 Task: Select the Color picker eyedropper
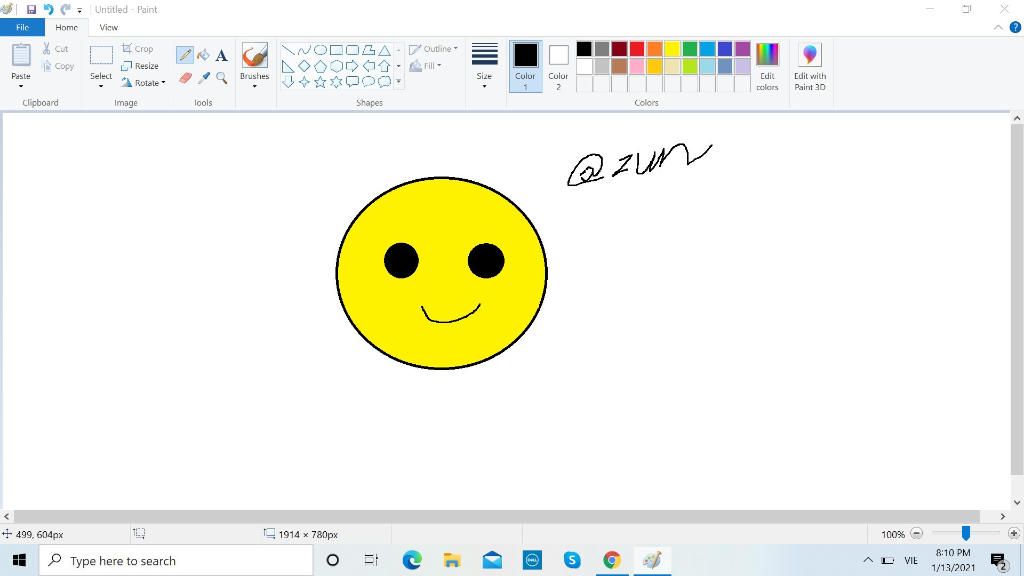point(203,78)
